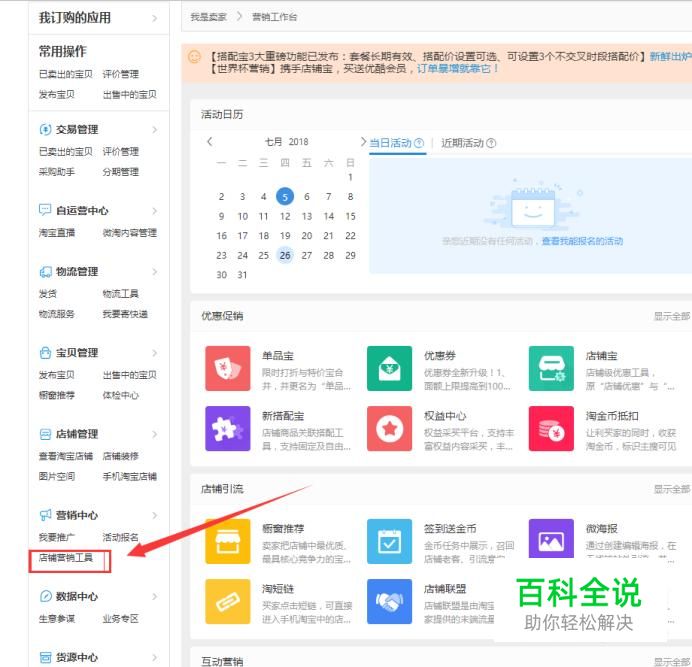Open 我是卖家 breadcrumb
The image size is (692, 667).
(x=208, y=17)
